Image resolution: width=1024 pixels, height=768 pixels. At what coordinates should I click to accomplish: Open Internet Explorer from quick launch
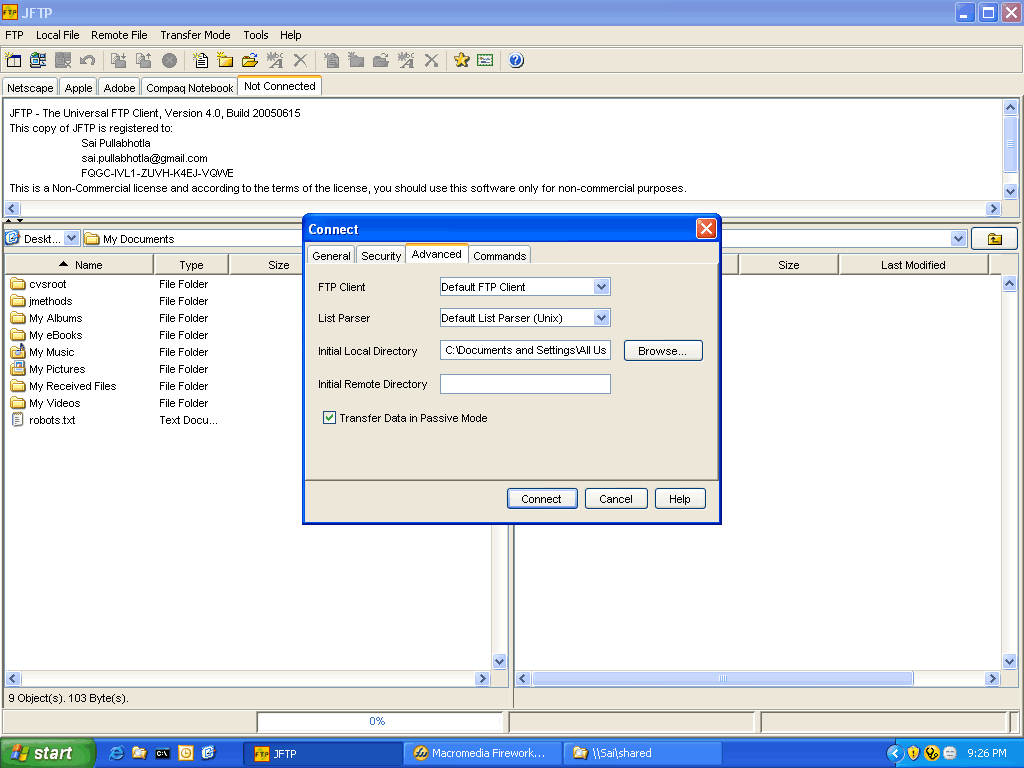coord(116,753)
